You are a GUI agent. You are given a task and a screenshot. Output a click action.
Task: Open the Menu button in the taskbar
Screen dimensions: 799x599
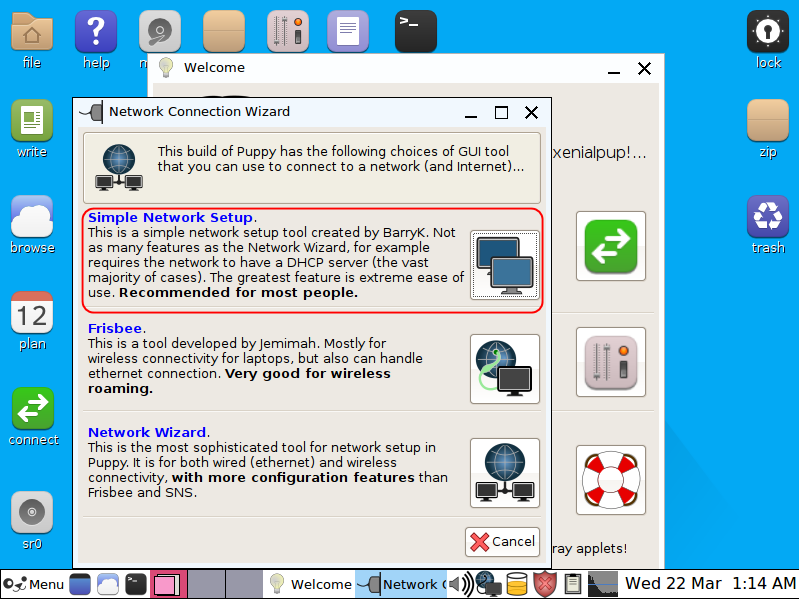[34, 584]
